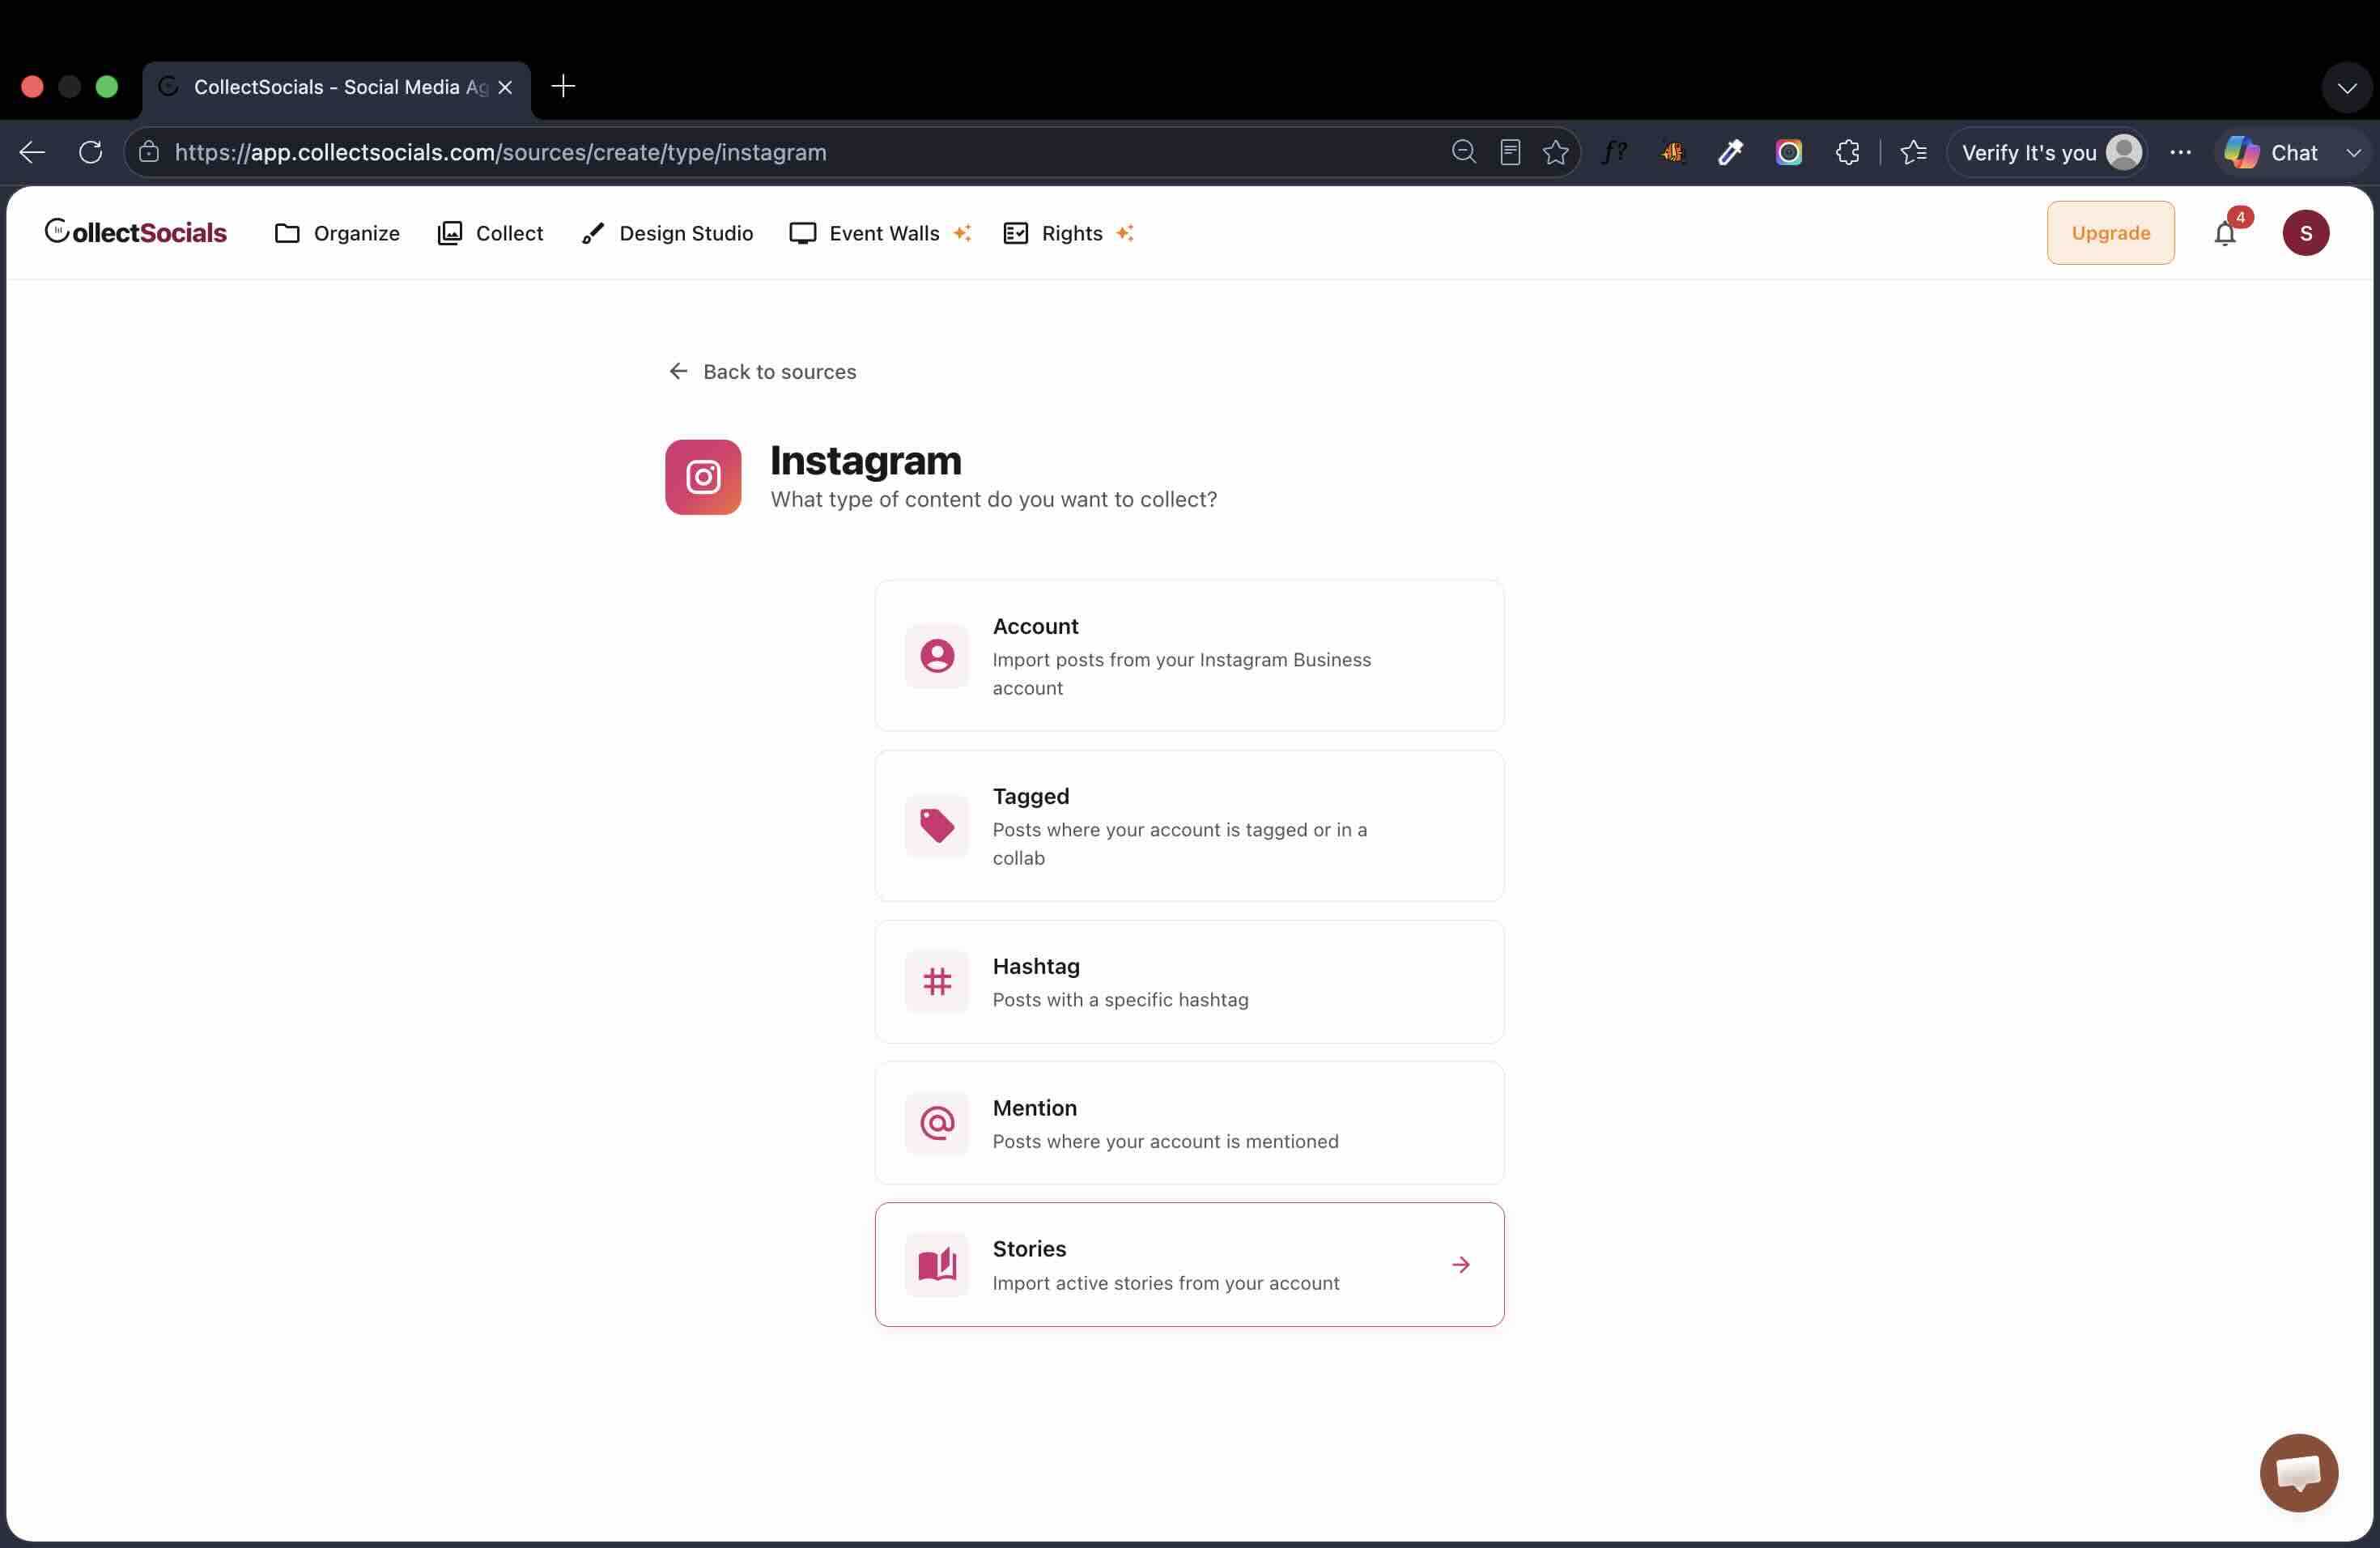Click Back to sources link
Image resolution: width=2380 pixels, height=1548 pixels.
tap(762, 372)
